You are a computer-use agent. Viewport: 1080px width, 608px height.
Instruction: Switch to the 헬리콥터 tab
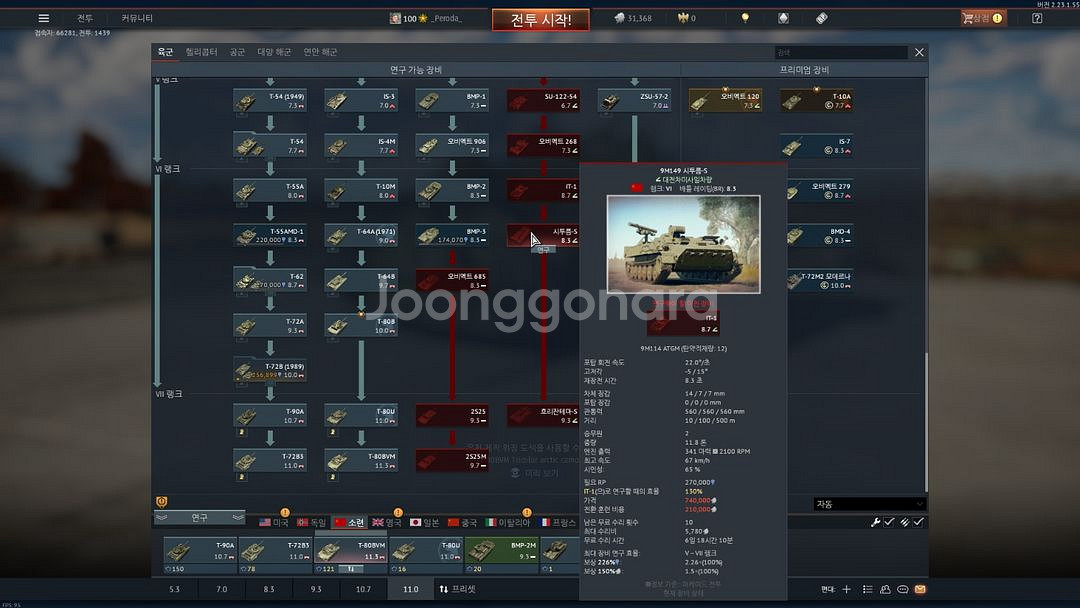pyautogui.click(x=201, y=52)
